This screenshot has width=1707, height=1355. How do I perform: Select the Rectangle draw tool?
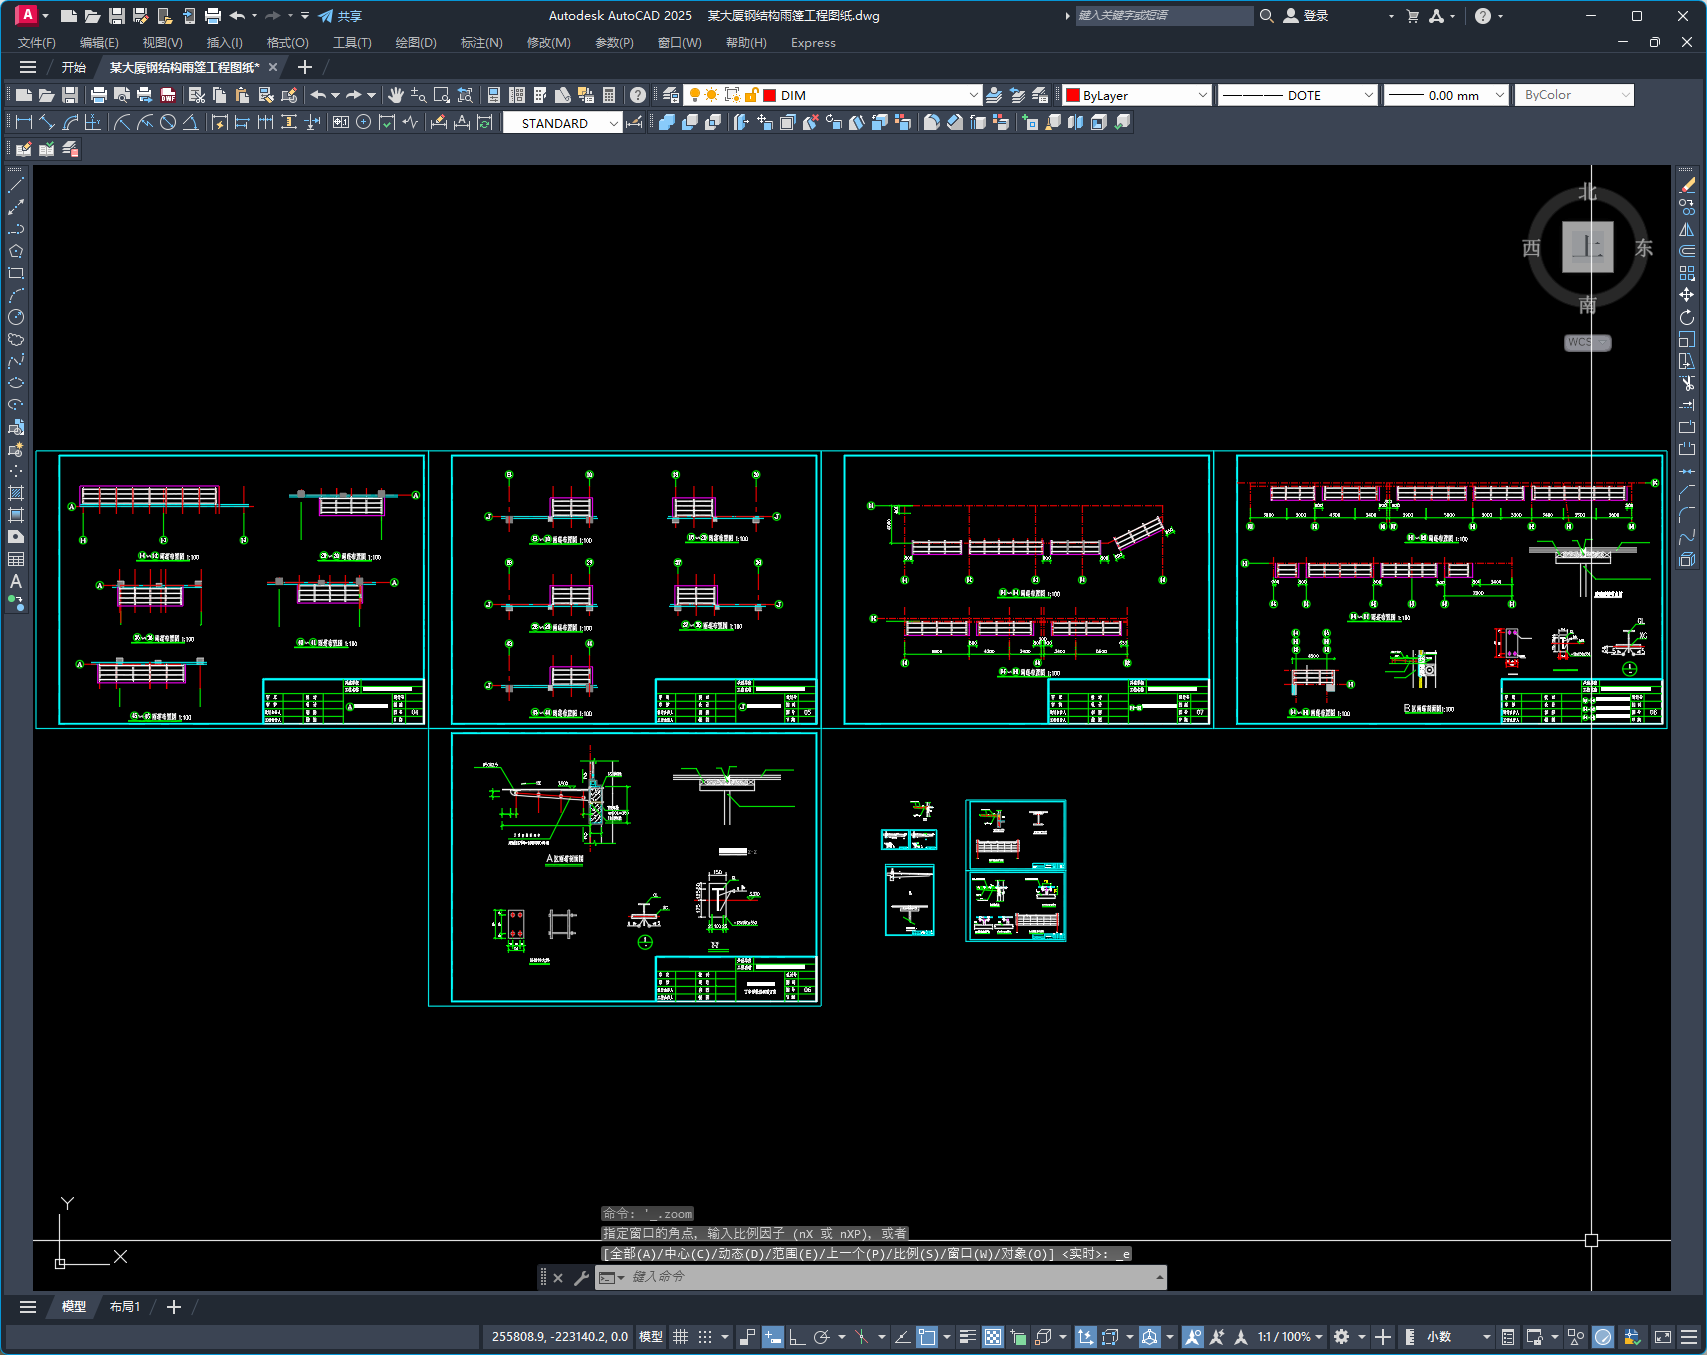coord(16,273)
